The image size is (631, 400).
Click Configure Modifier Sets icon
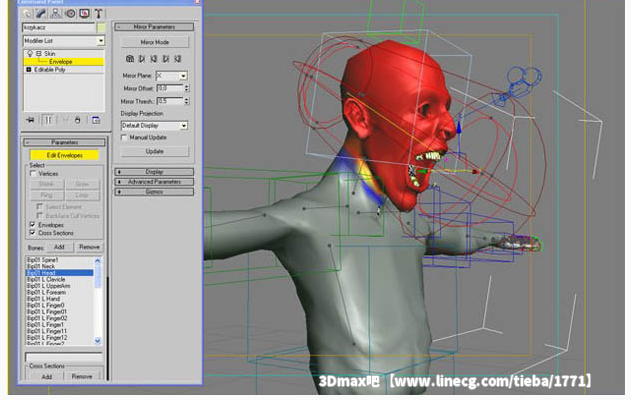(x=96, y=119)
